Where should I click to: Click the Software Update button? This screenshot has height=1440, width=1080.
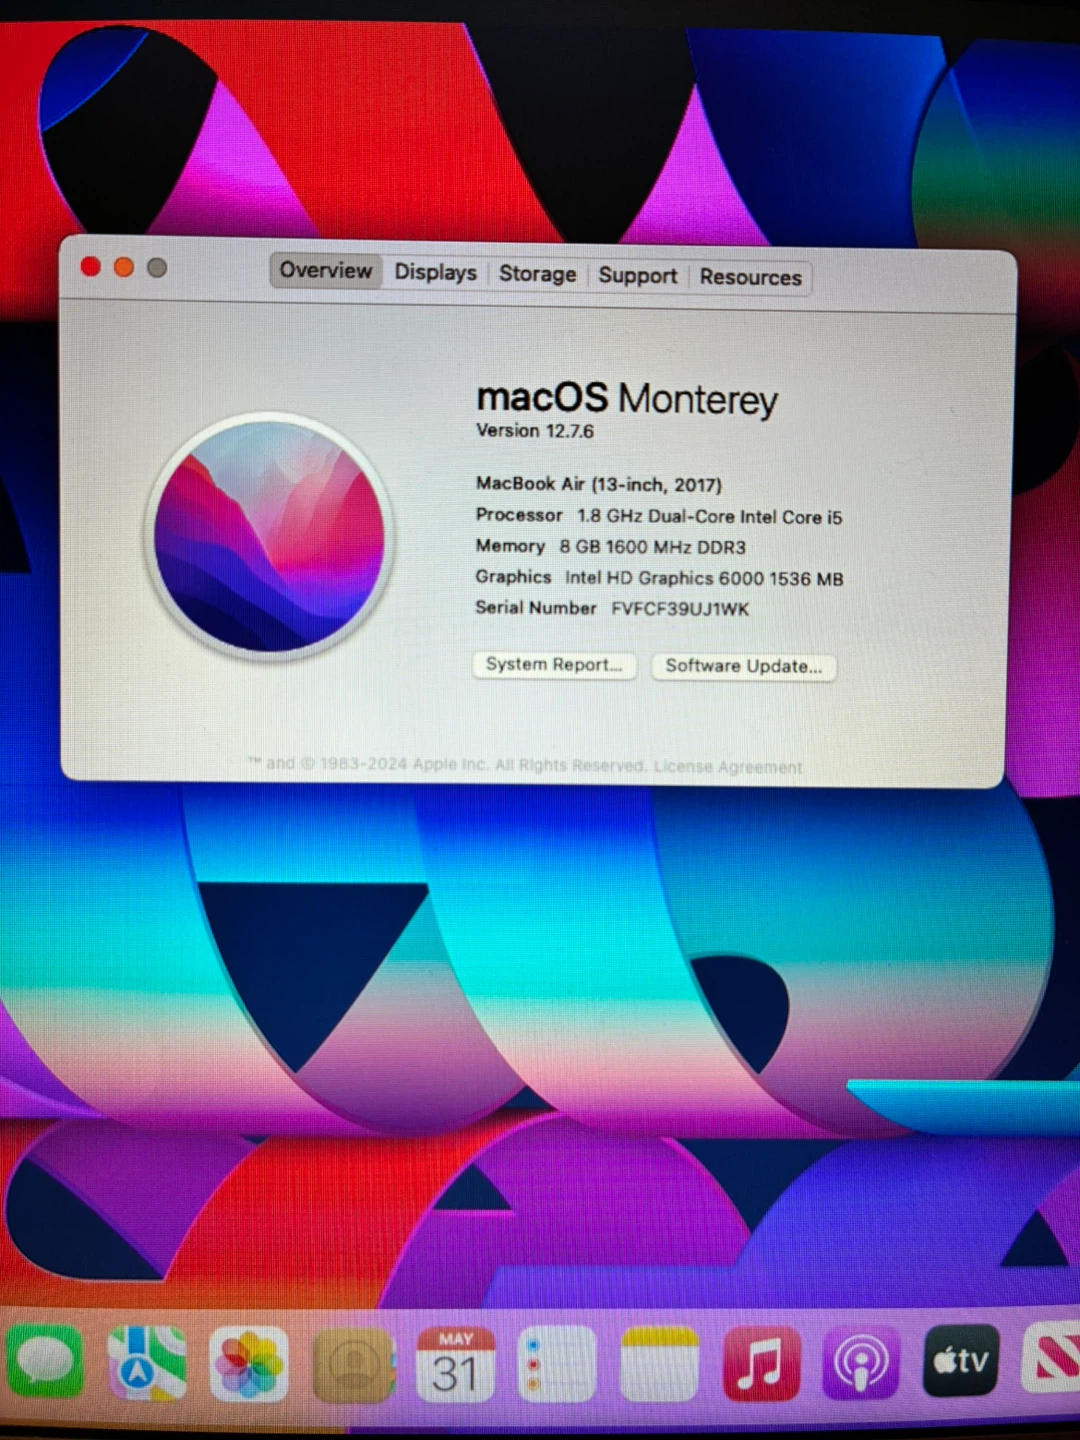click(x=744, y=666)
